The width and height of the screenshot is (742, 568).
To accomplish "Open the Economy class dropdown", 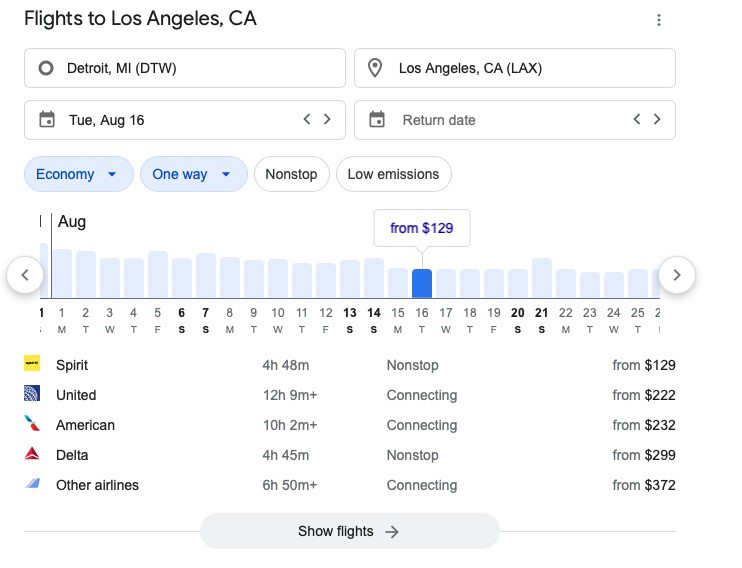I will 78,174.
